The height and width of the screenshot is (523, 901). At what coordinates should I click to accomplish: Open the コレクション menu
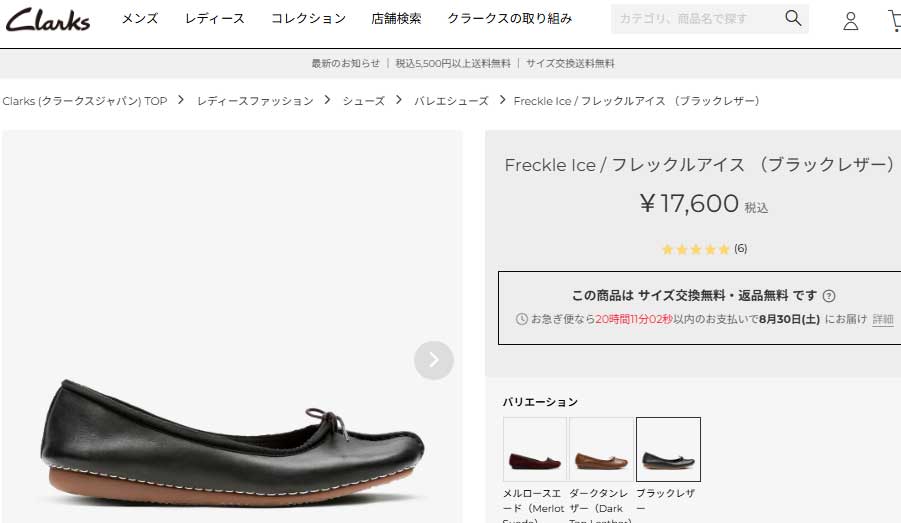[x=308, y=19]
